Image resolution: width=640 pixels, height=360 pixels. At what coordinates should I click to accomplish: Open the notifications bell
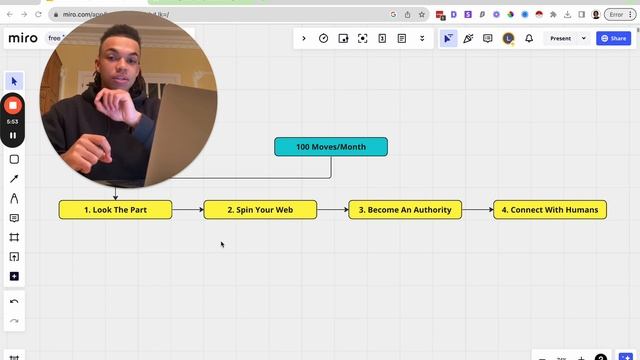[529, 38]
